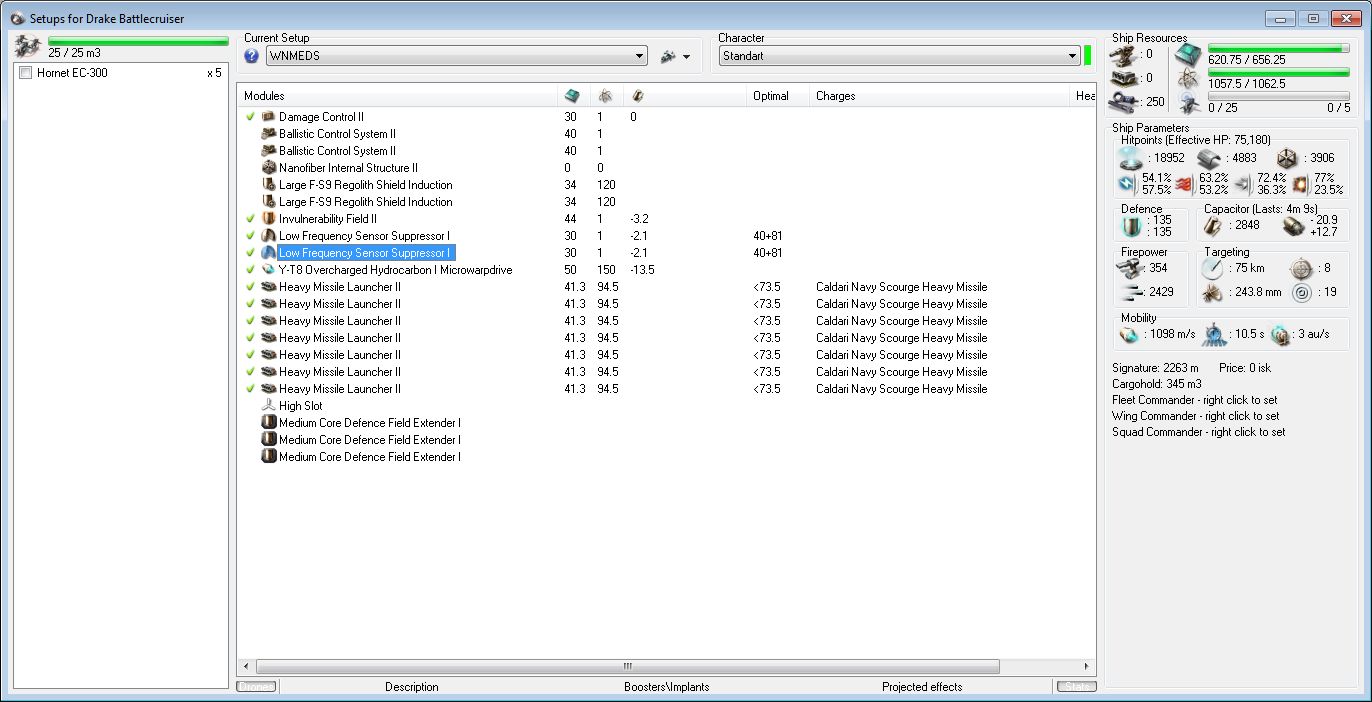The width and height of the screenshot is (1372, 702).
Task: Click the armor hitpoints icon showing 4883
Action: click(x=1210, y=158)
